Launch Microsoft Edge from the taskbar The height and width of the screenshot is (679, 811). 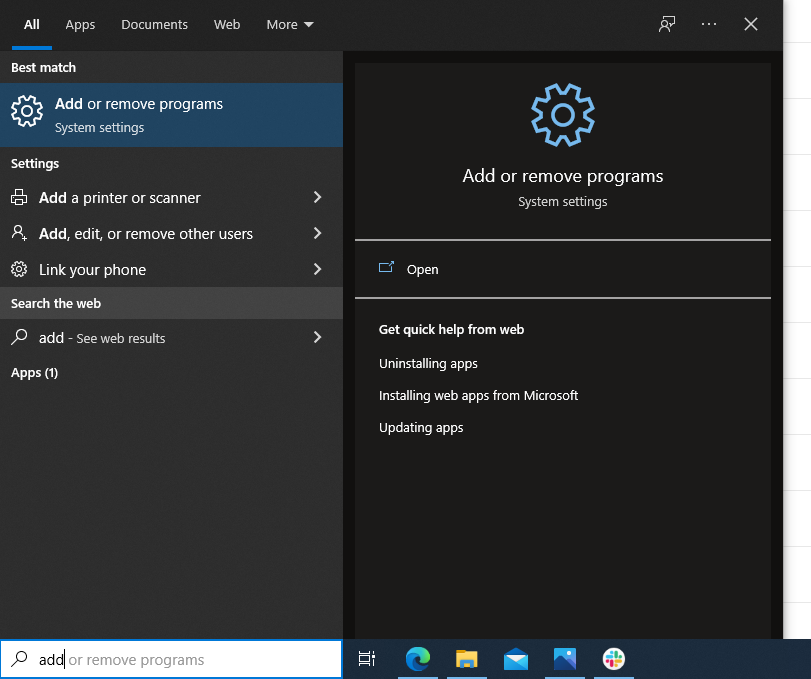(418, 660)
